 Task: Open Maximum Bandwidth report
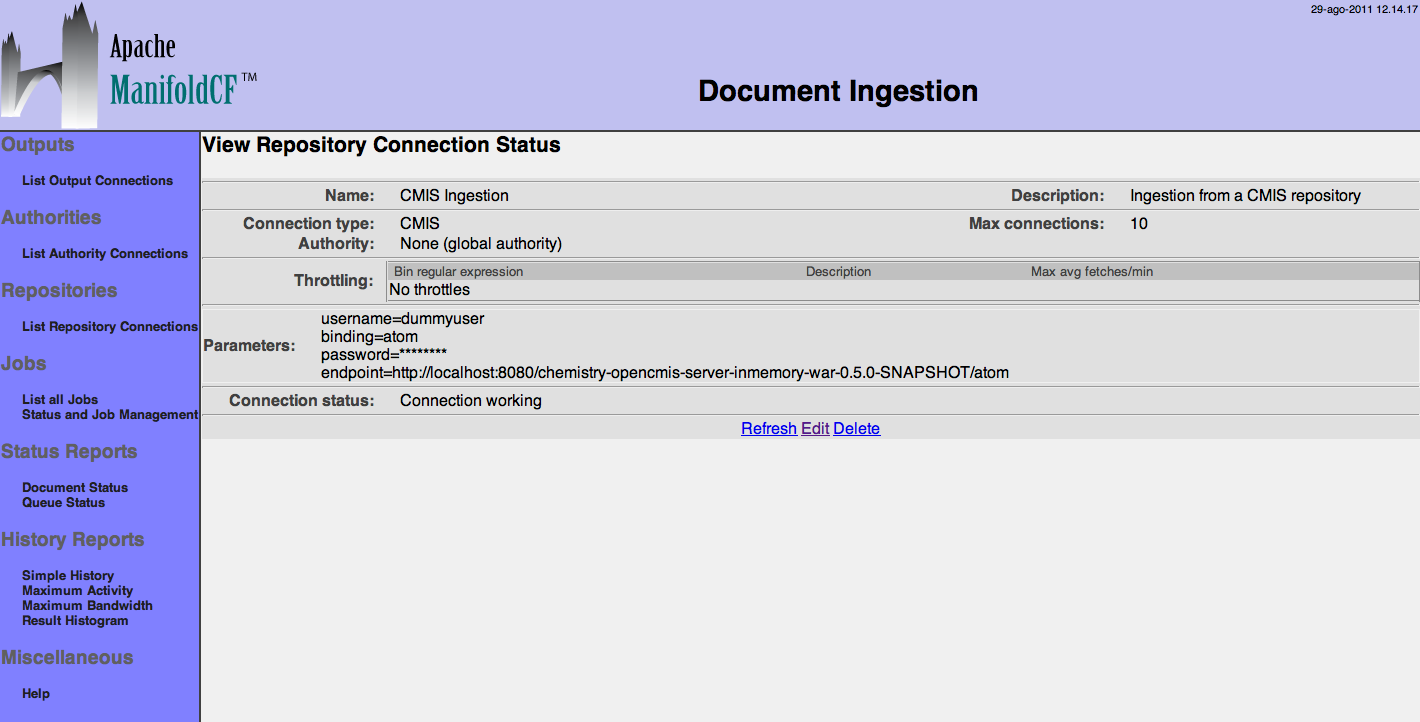click(87, 606)
